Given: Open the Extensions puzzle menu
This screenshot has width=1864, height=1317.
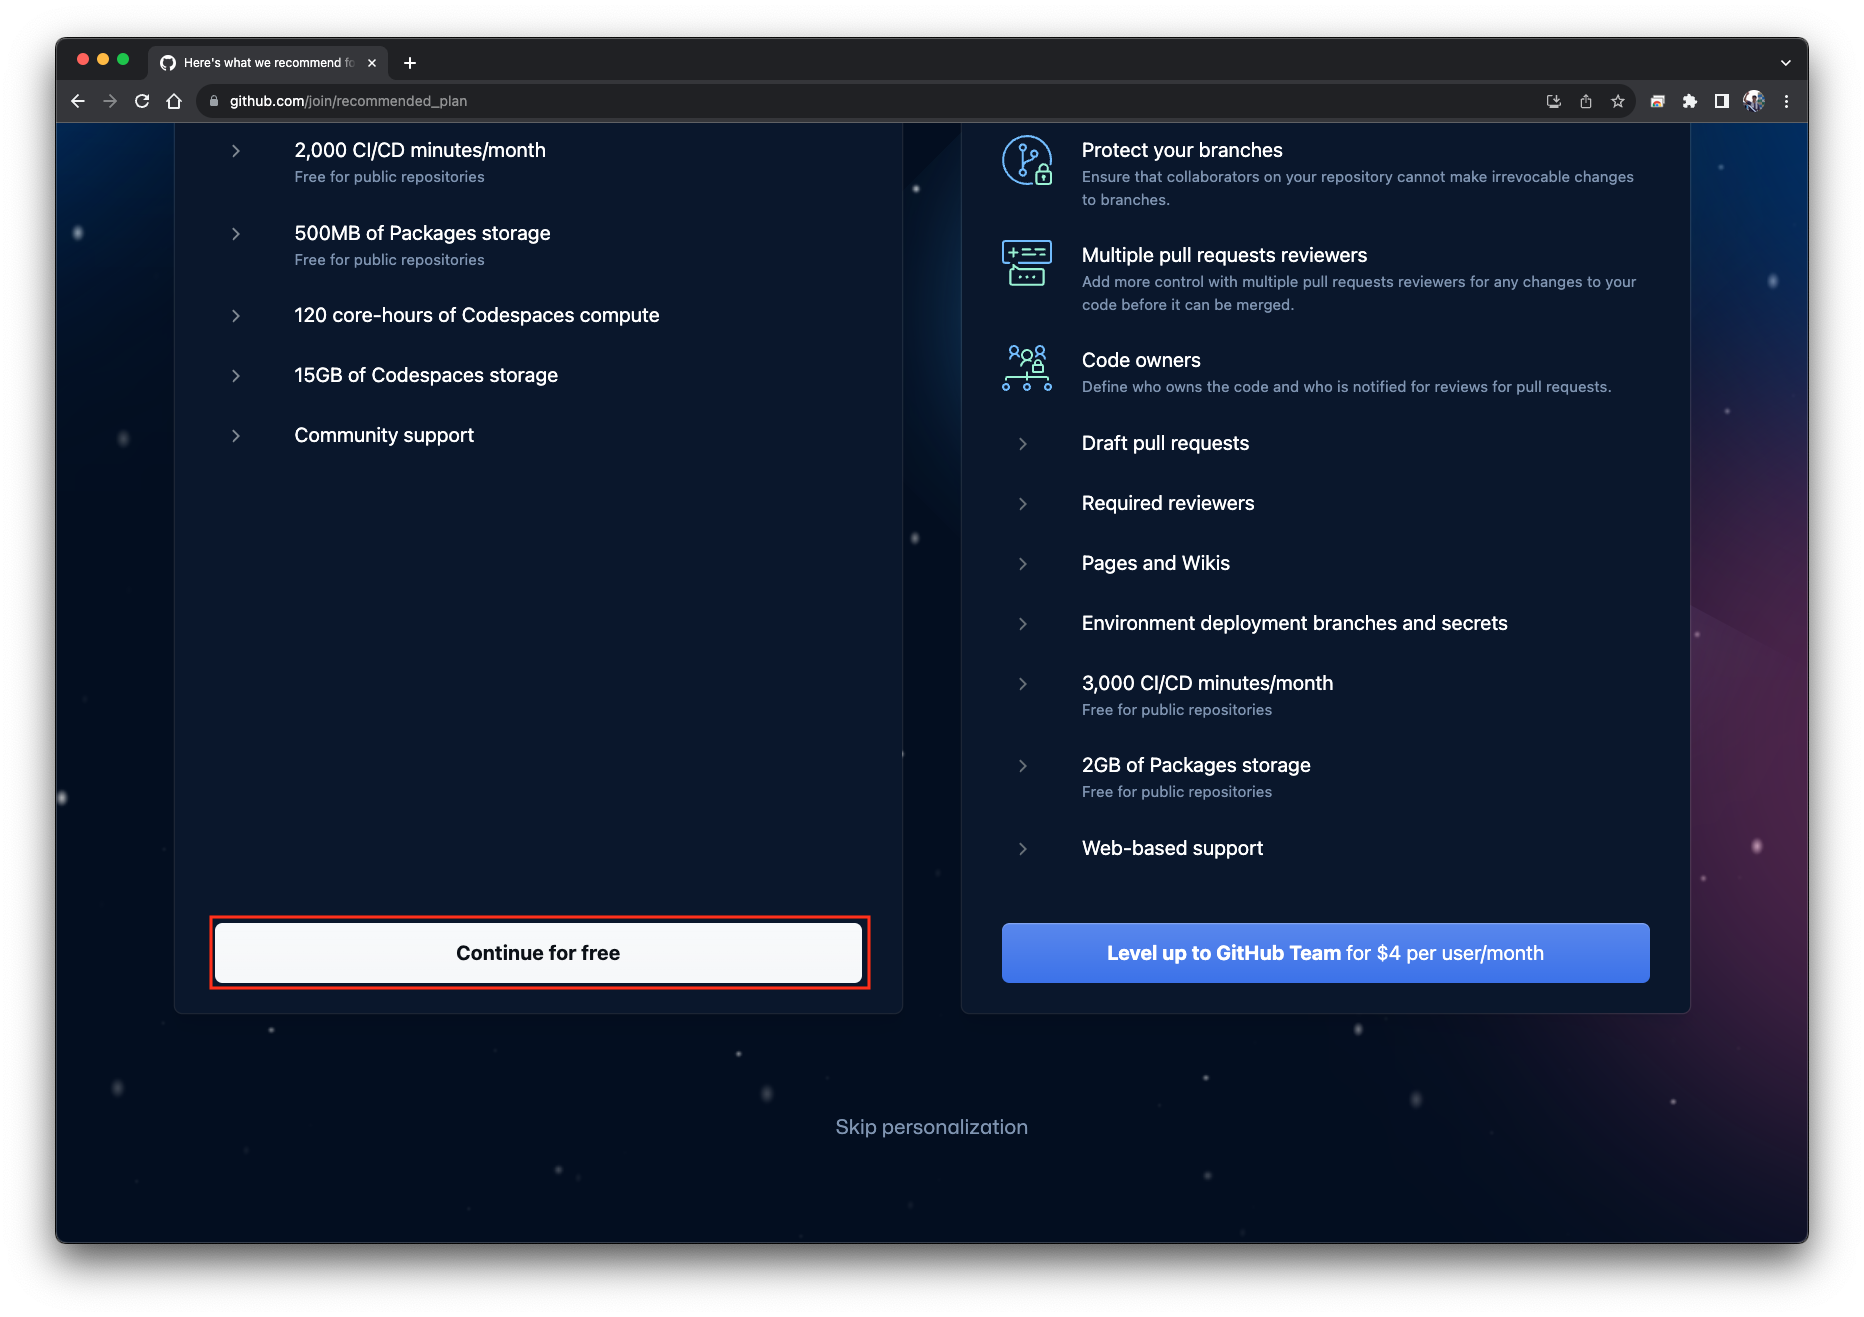Looking at the screenshot, I should tap(1689, 101).
